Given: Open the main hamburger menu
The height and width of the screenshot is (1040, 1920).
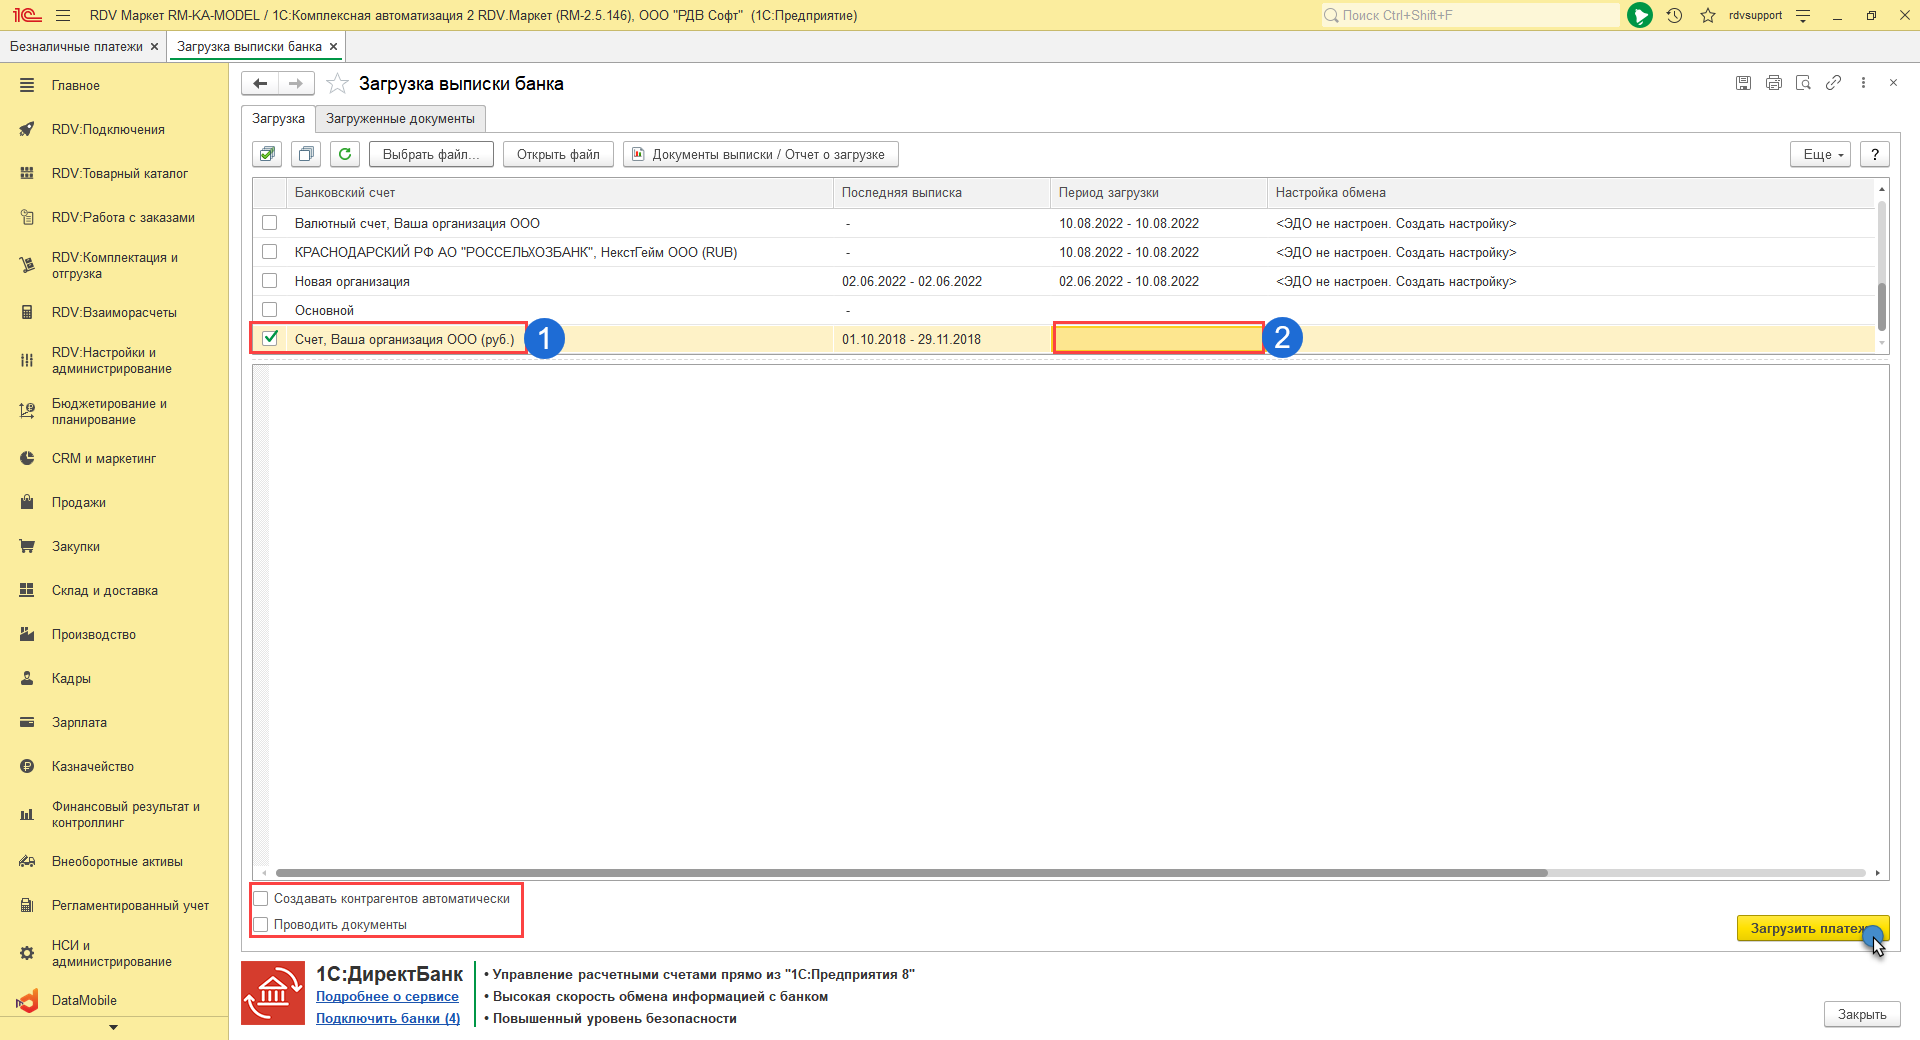Looking at the screenshot, I should (x=63, y=15).
